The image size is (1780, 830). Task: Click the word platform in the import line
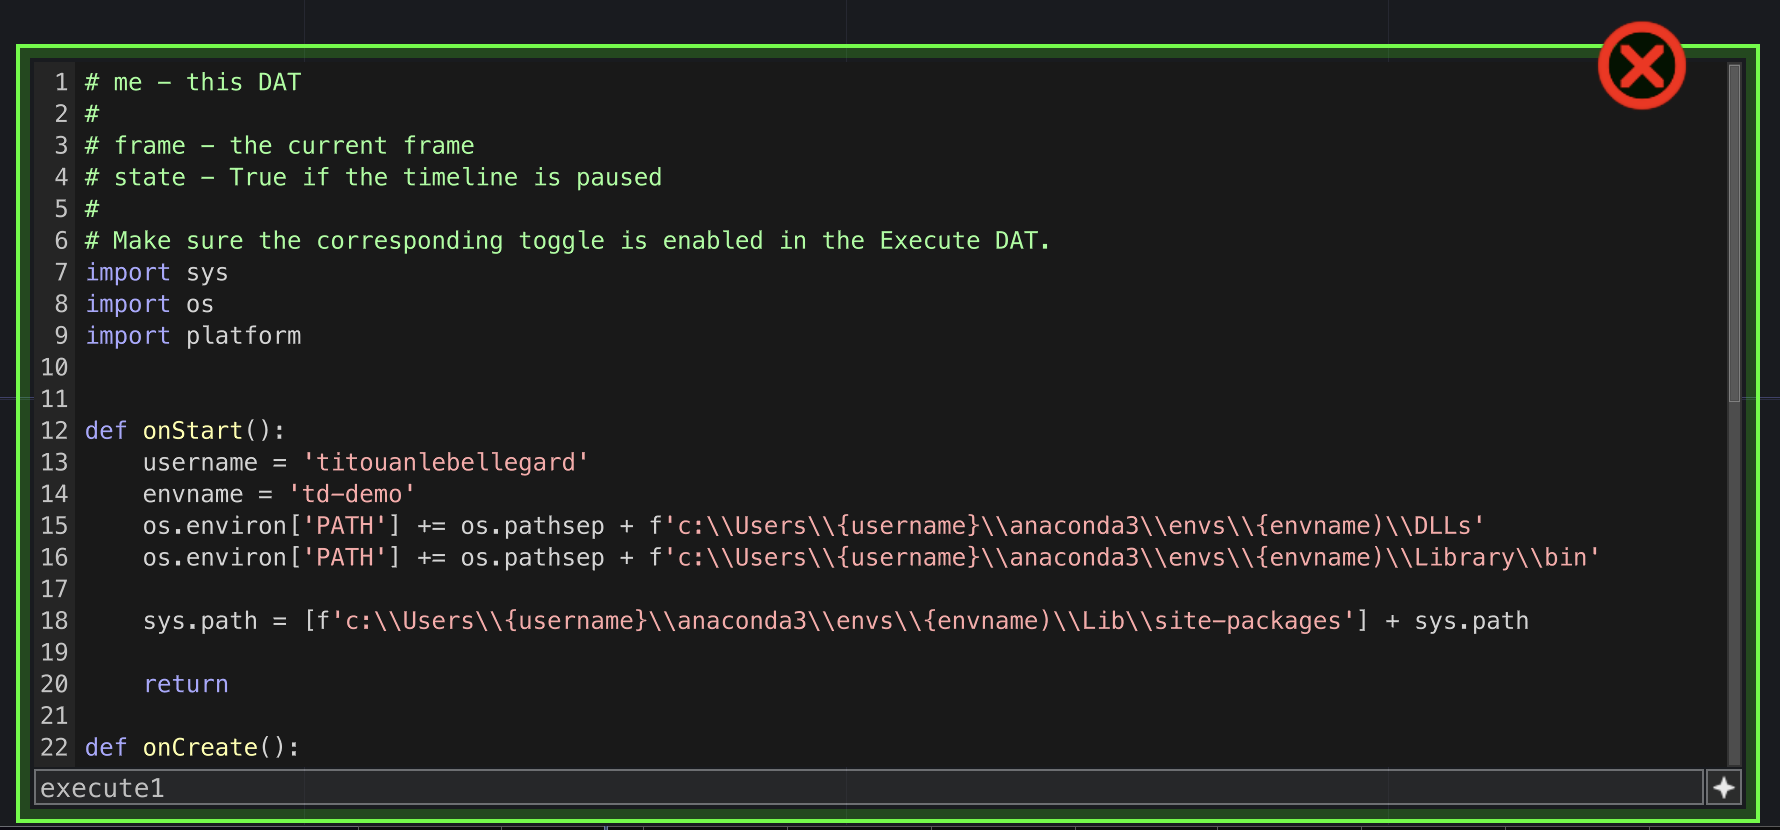coord(243,336)
